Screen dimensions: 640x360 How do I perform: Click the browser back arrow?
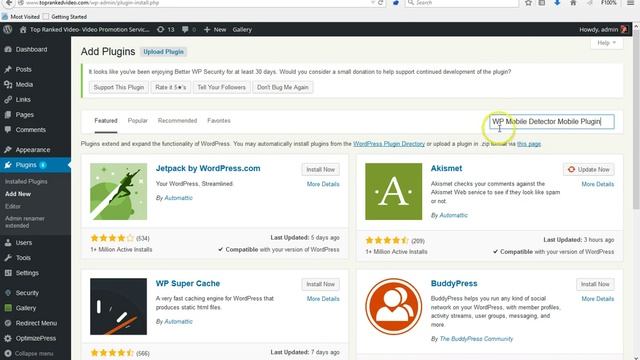[8, 3]
